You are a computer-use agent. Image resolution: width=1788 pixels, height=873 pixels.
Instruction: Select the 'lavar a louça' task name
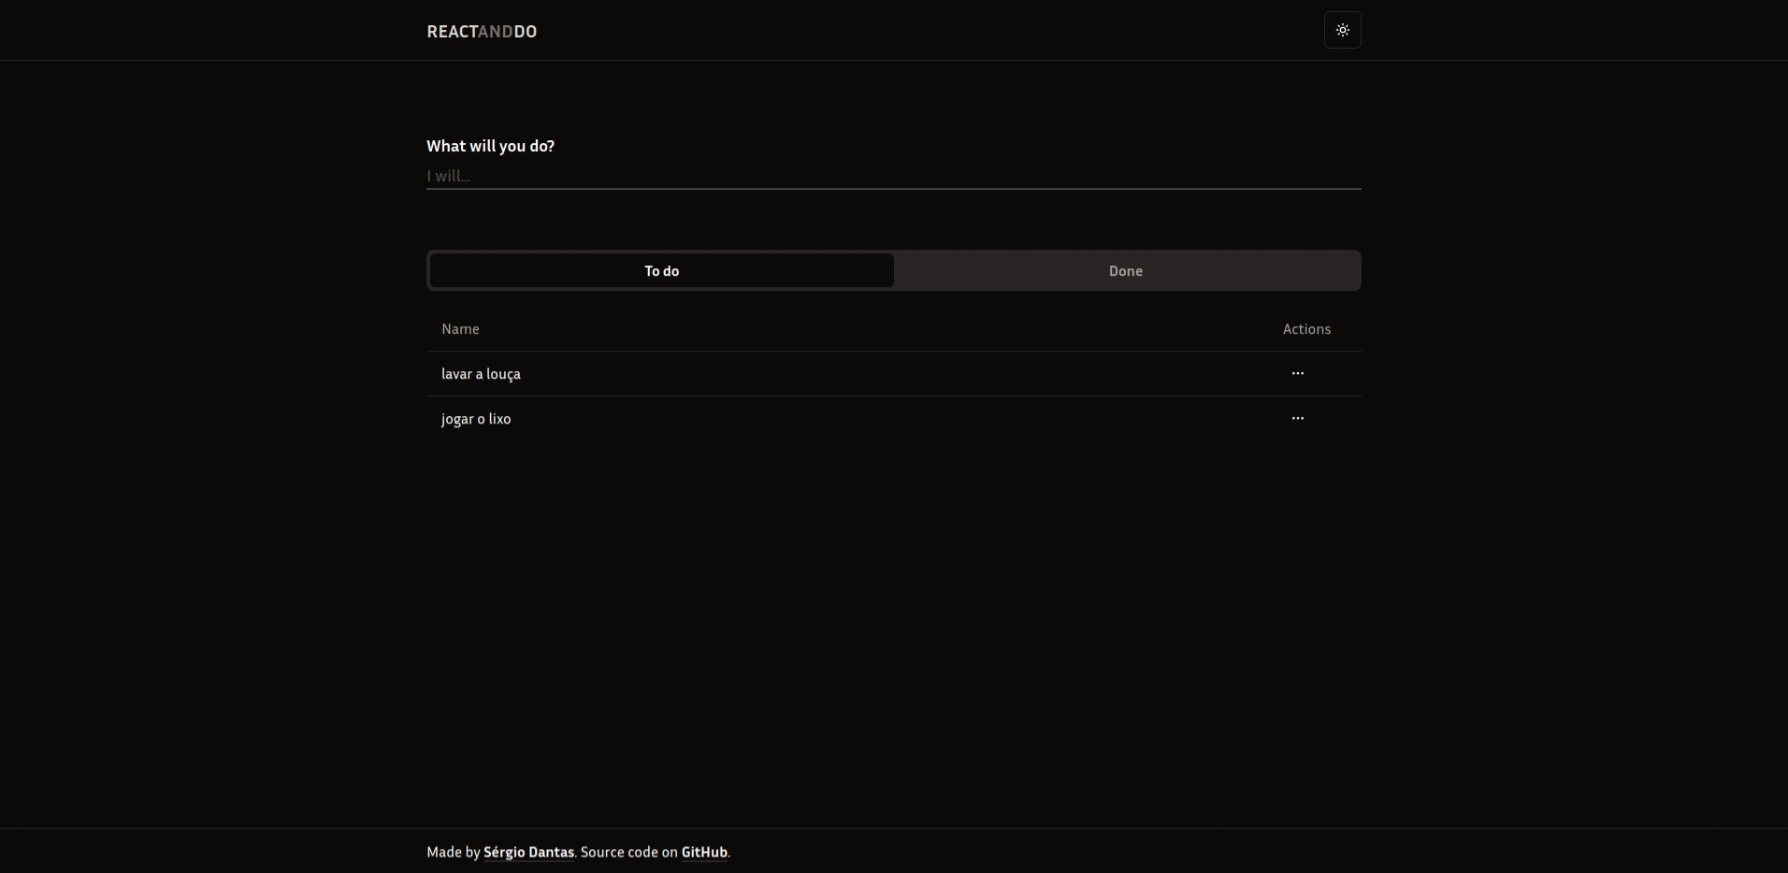point(481,374)
